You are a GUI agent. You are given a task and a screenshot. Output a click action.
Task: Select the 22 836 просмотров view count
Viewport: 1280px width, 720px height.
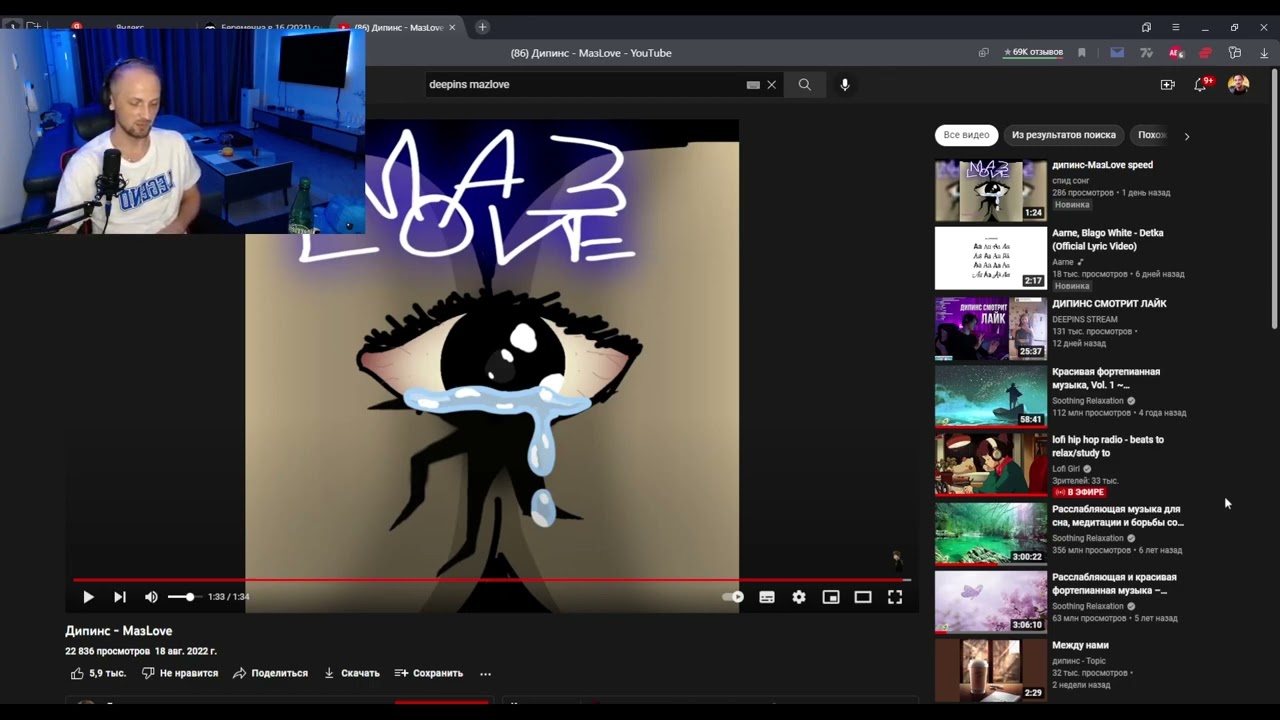tap(108, 651)
